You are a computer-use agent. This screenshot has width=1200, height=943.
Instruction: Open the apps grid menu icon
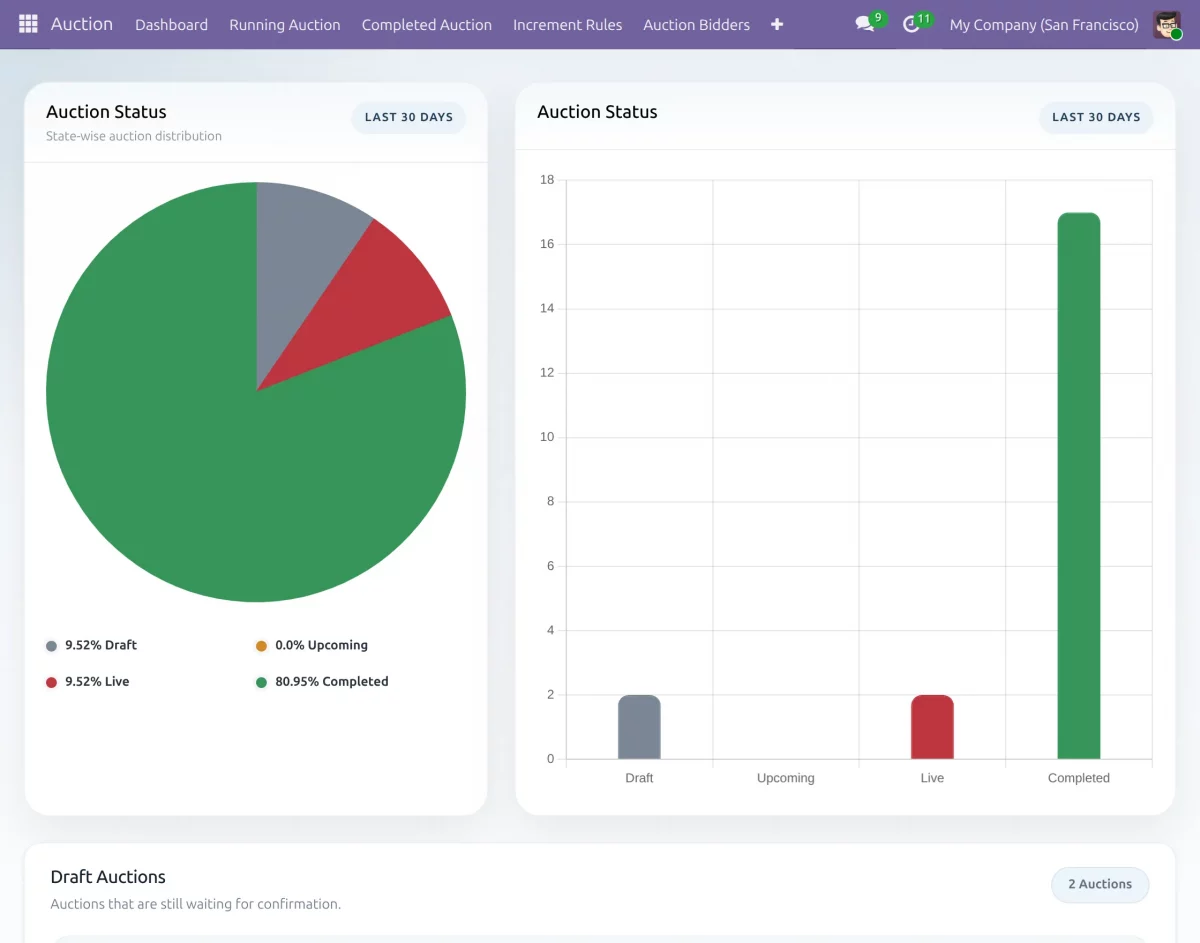coord(28,24)
